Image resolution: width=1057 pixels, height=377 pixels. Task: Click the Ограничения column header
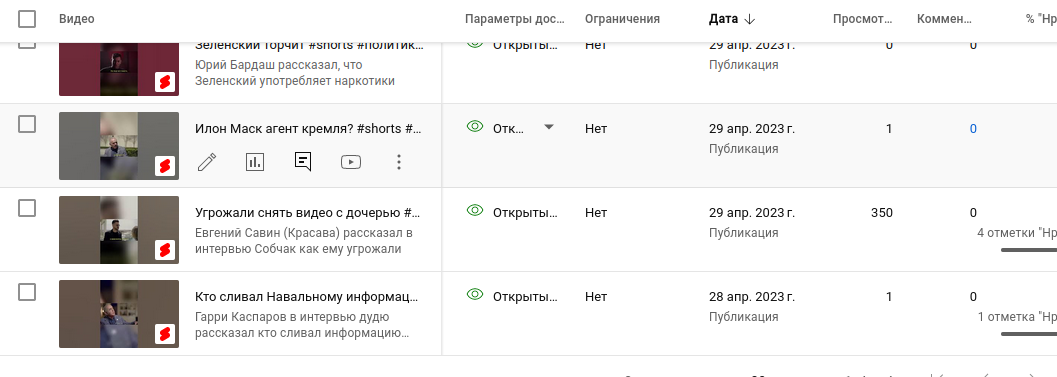tap(622, 19)
